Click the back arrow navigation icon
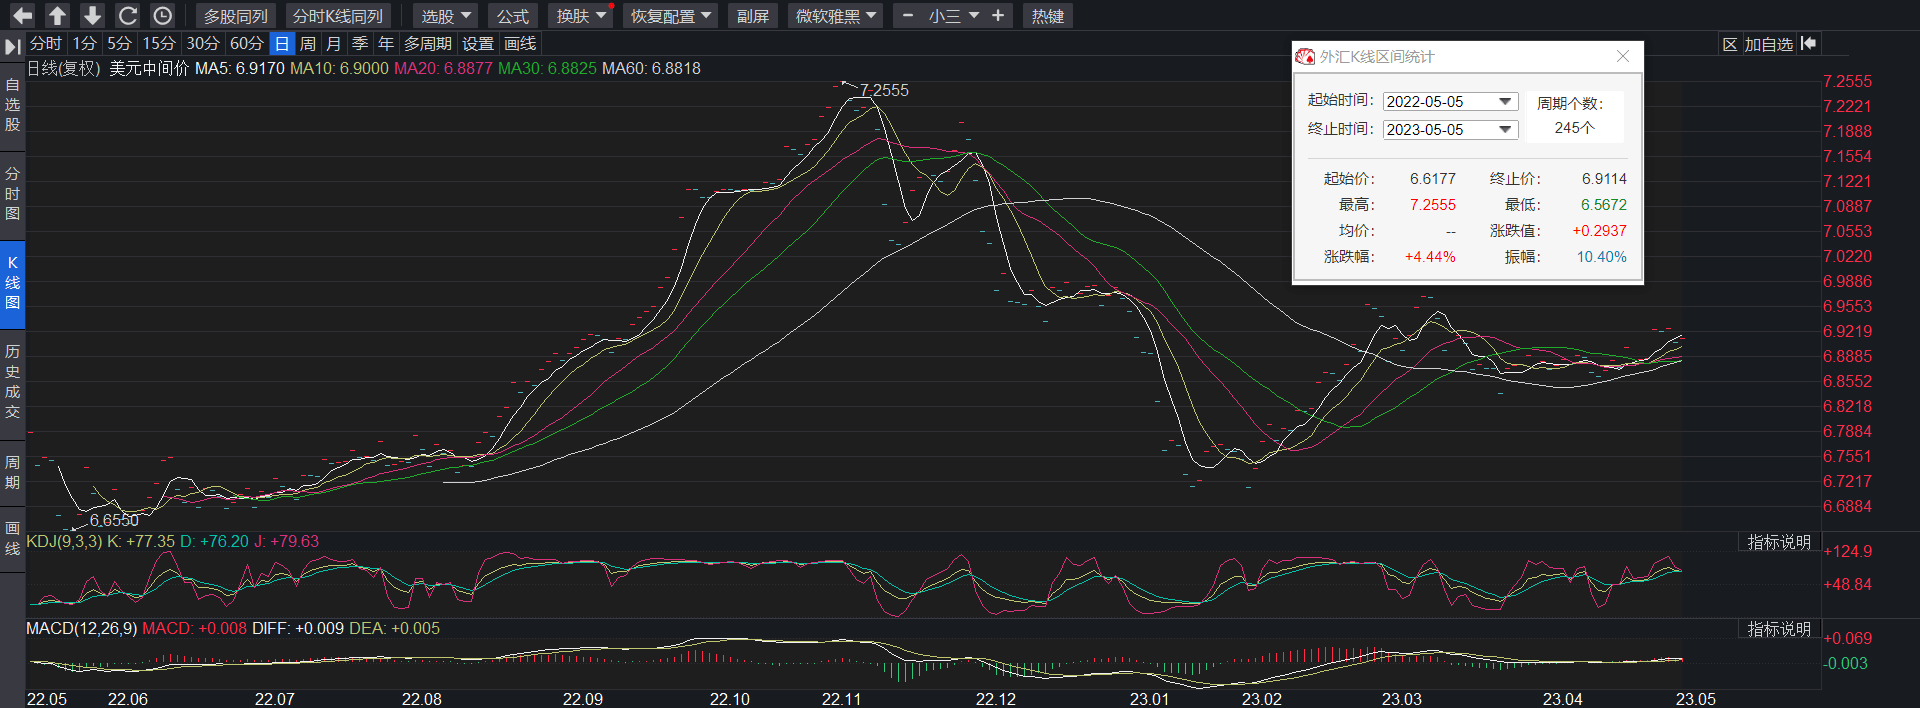1920x708 pixels. (x=22, y=16)
